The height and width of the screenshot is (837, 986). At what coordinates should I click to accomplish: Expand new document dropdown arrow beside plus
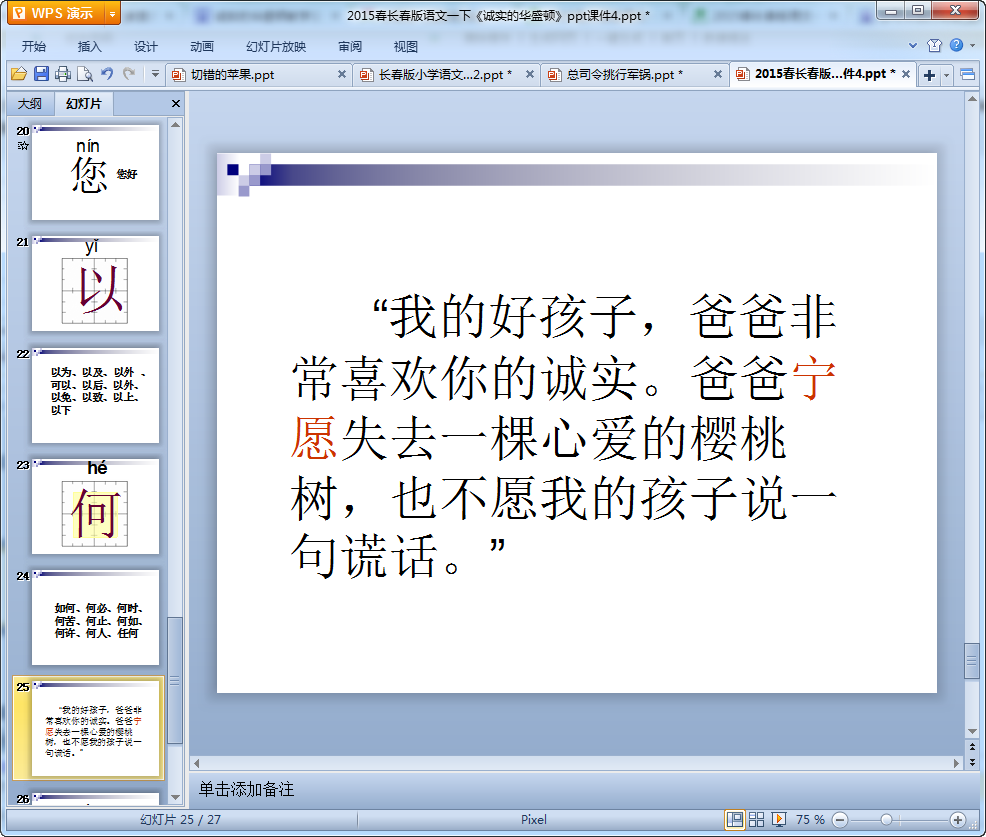946,75
